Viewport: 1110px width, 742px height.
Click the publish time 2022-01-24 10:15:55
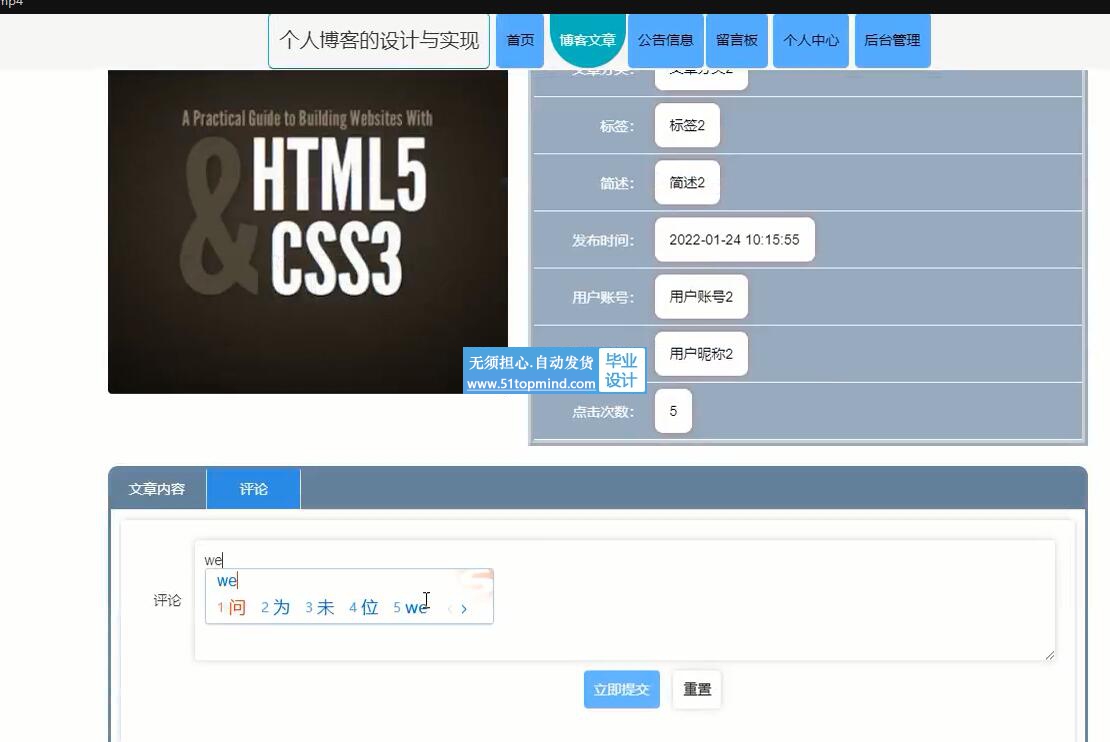tap(734, 240)
